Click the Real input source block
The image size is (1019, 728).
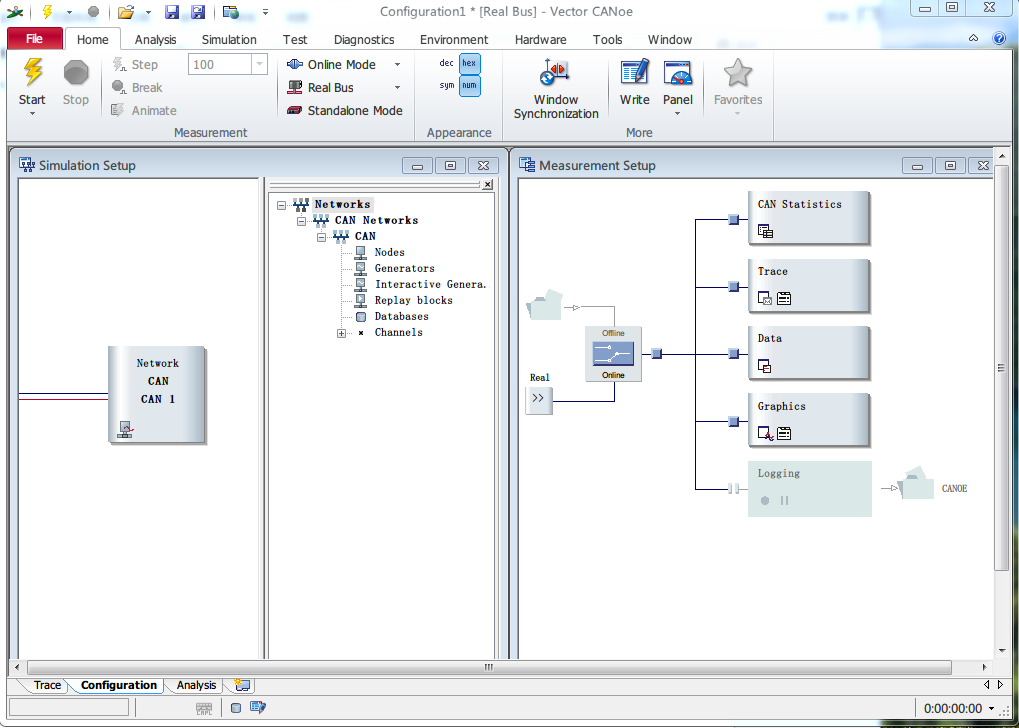coord(538,399)
